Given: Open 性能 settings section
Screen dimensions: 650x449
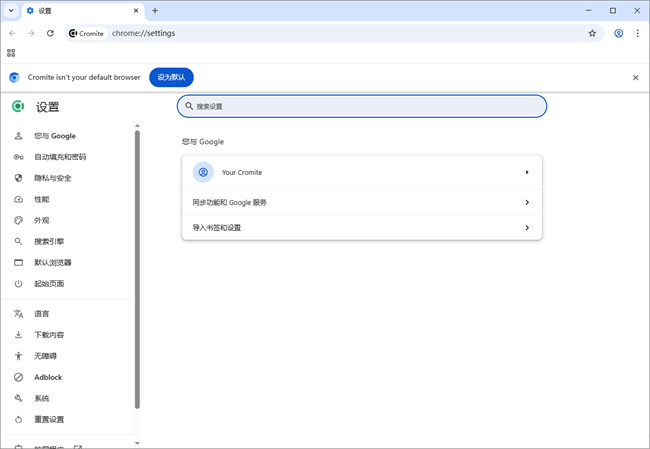Looking at the screenshot, I should pyautogui.click(x=41, y=199).
